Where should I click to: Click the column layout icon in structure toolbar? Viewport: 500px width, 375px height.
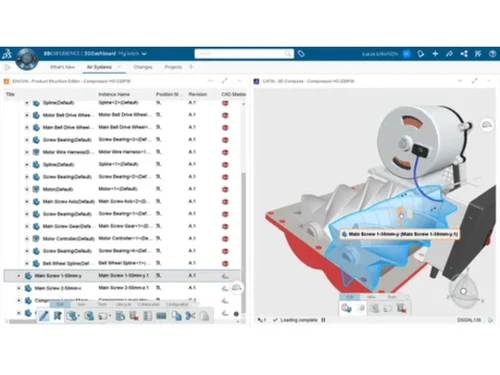point(148,315)
